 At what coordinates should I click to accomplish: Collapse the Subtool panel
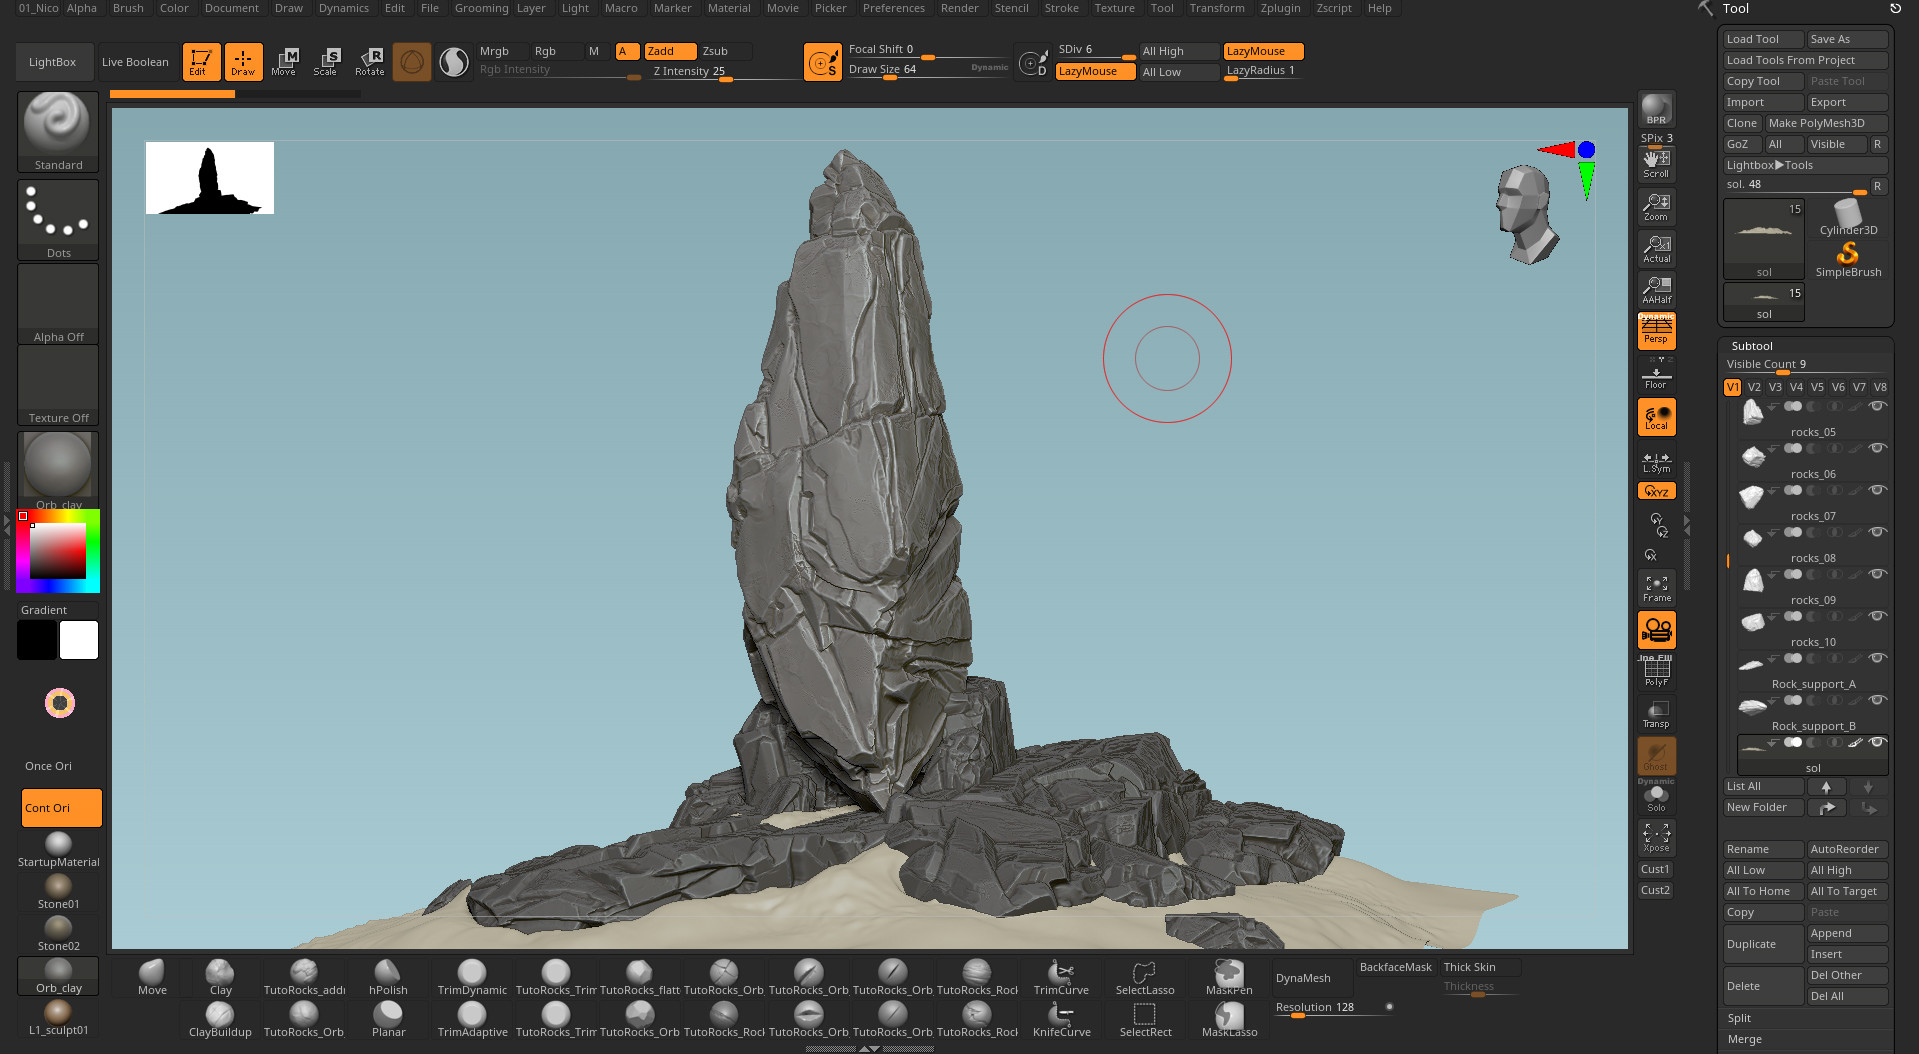(x=1752, y=346)
